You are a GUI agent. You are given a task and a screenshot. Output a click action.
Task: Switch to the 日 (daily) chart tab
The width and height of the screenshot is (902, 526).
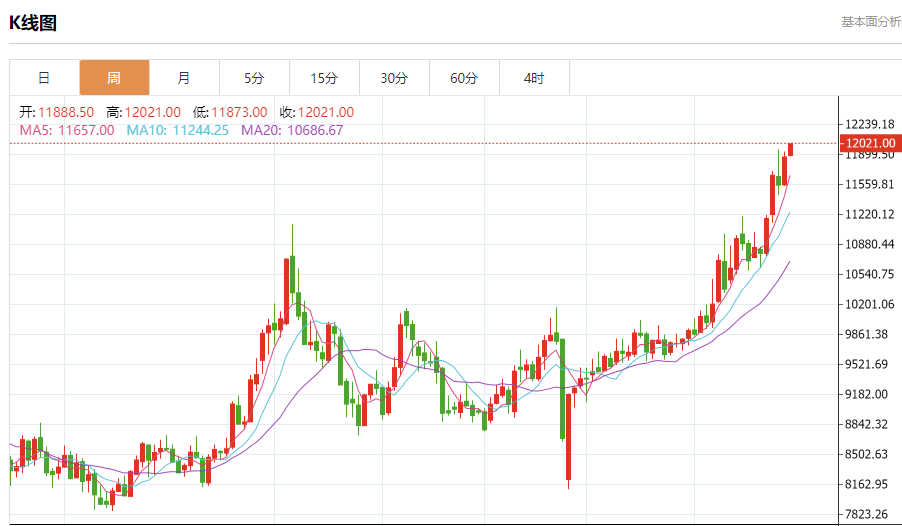tap(44, 78)
